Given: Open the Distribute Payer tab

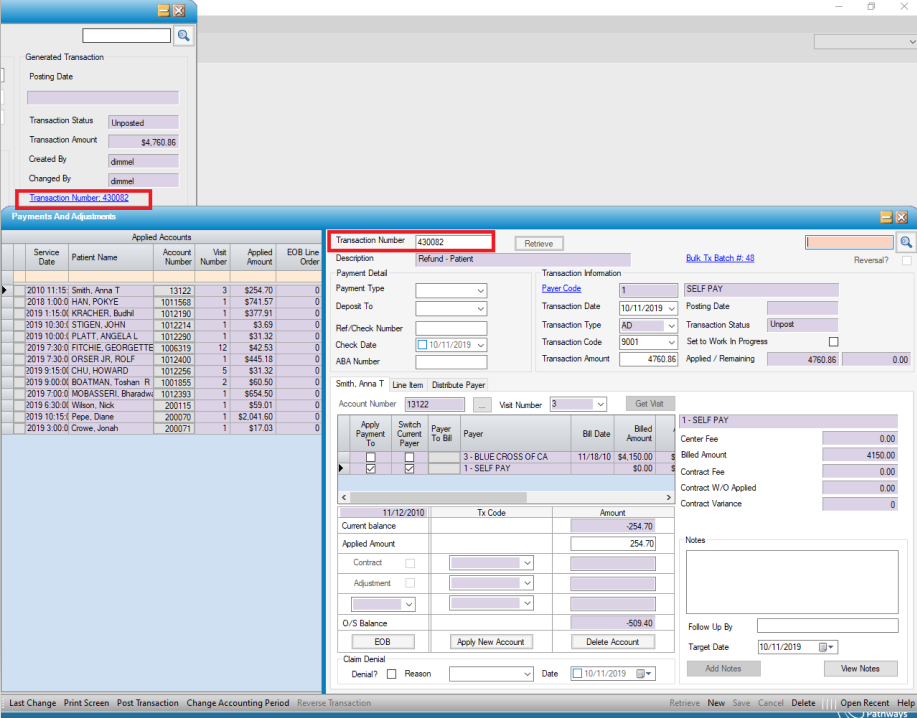Looking at the screenshot, I should (458, 384).
